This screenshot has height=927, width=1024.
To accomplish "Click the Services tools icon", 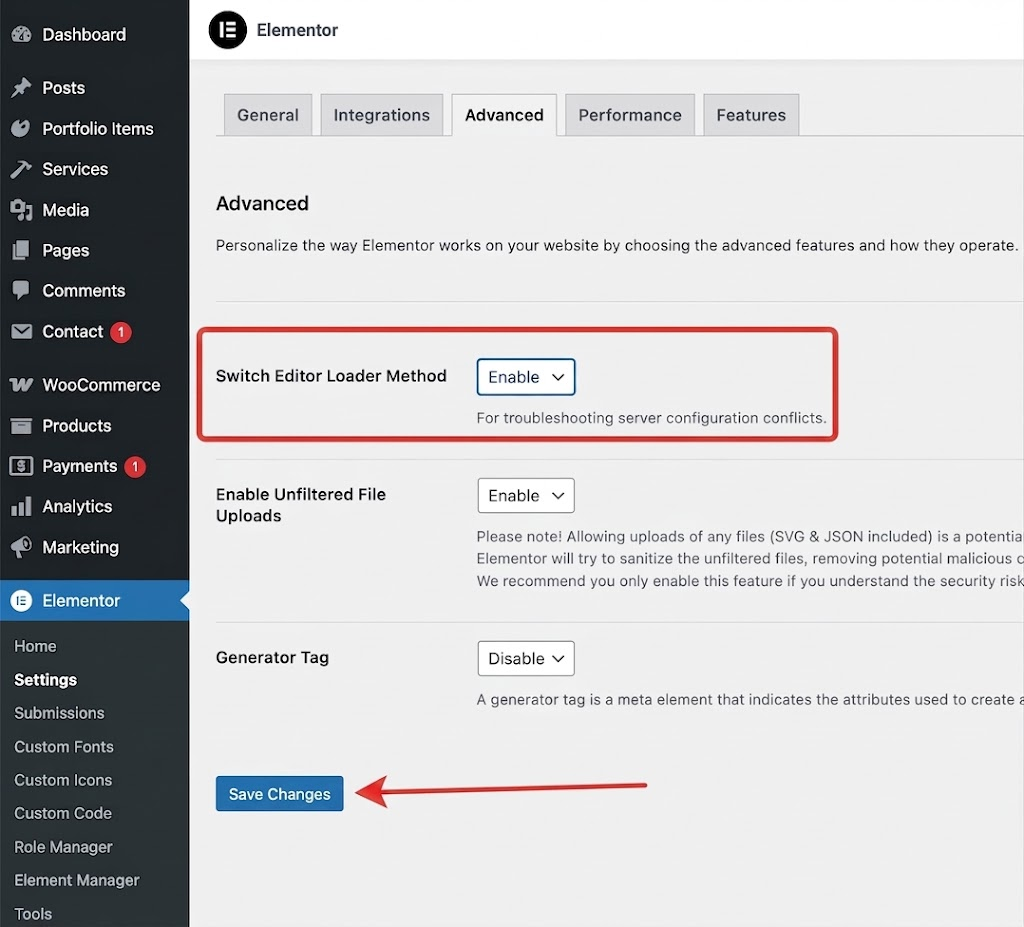I will 21,169.
